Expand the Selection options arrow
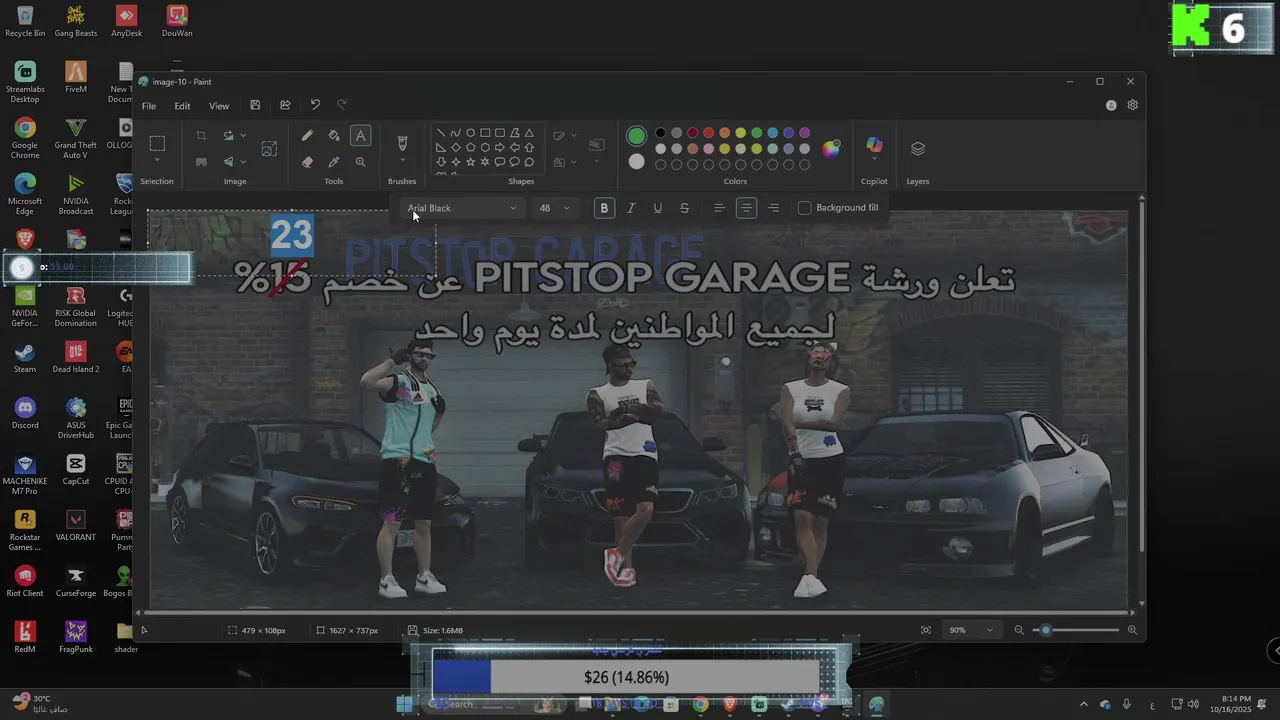The height and width of the screenshot is (720, 1280). 157,161
